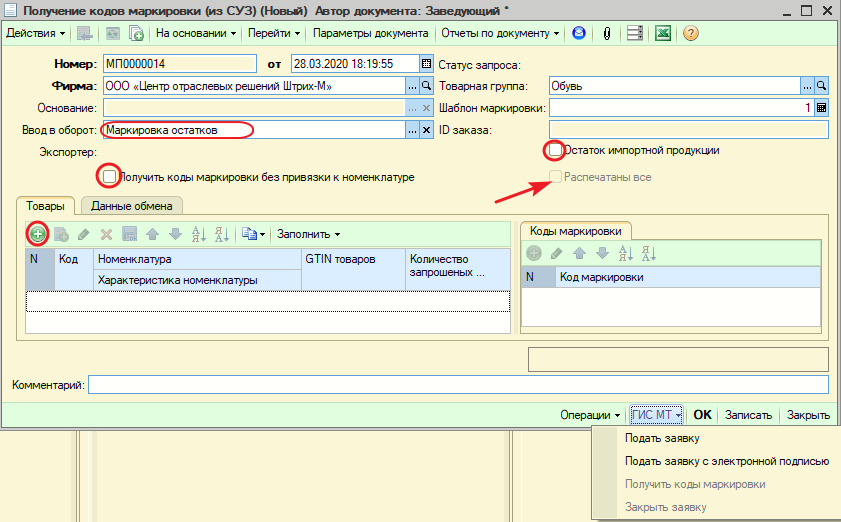Click the green Excel export icon
Viewport: 841px width, 522px height.
point(662,33)
